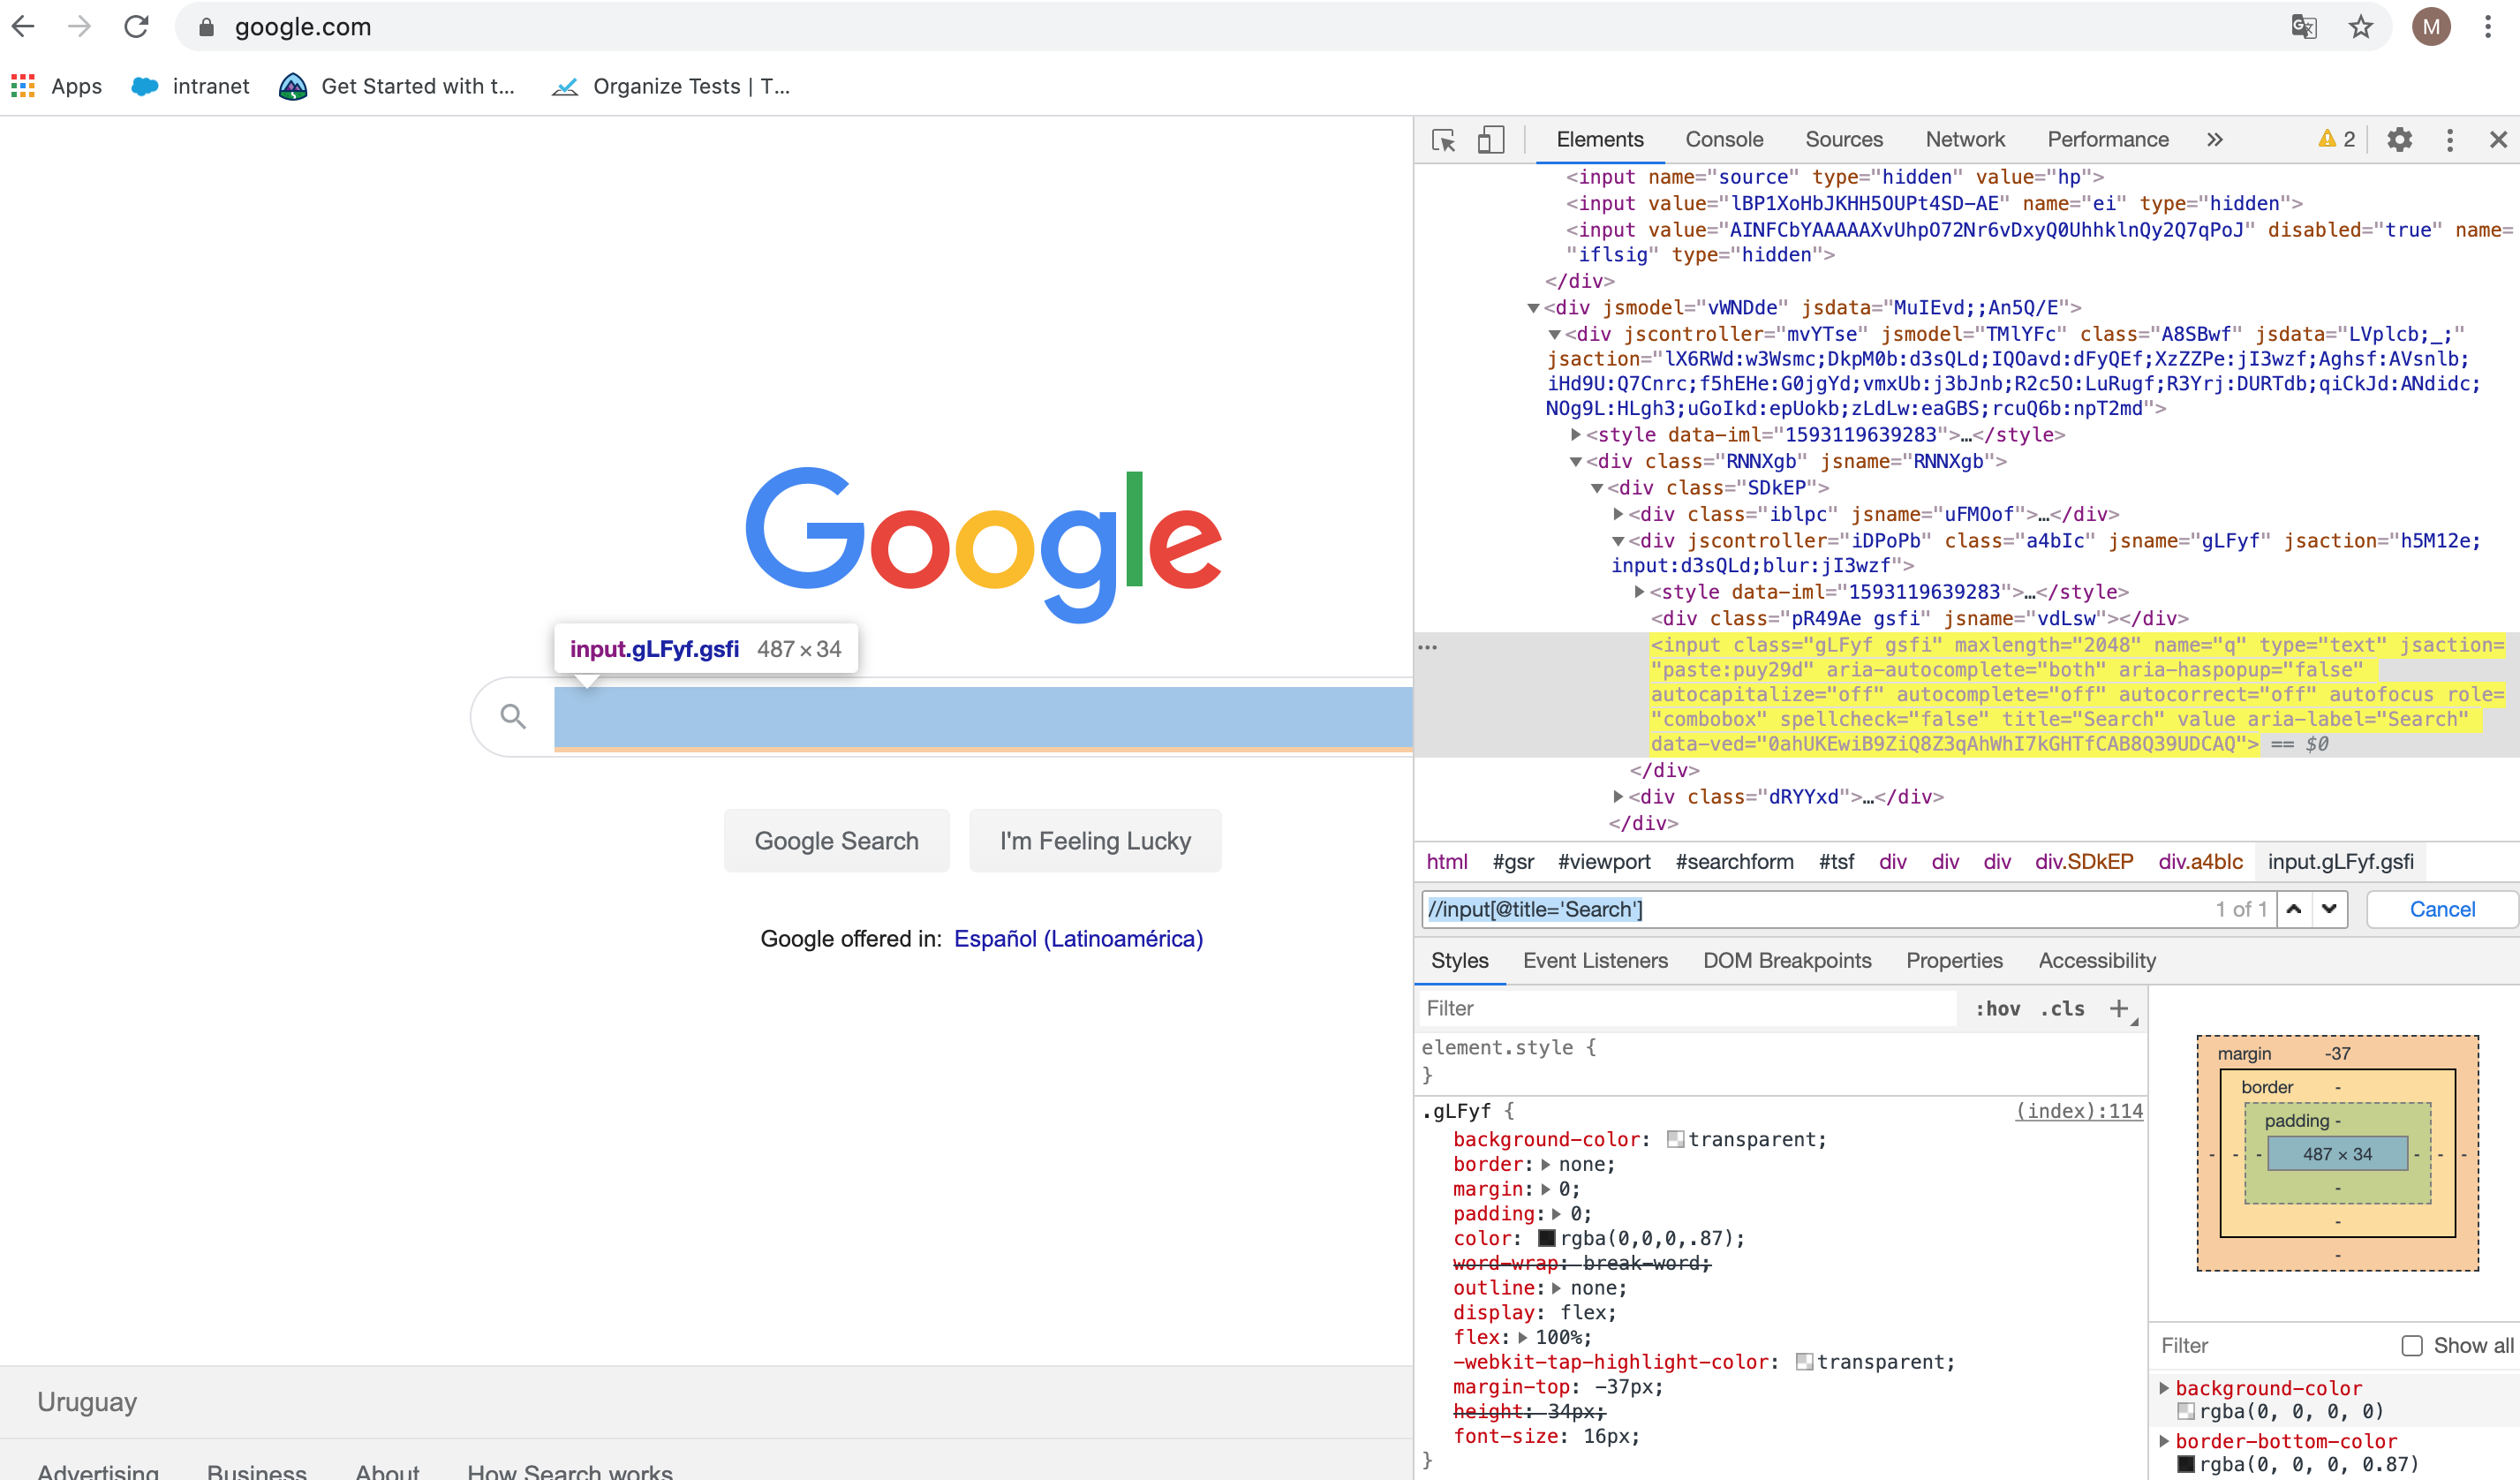The width and height of the screenshot is (2520, 1480).
Task: Click the ellipsis actions icon beside selected node
Action: point(1428,648)
